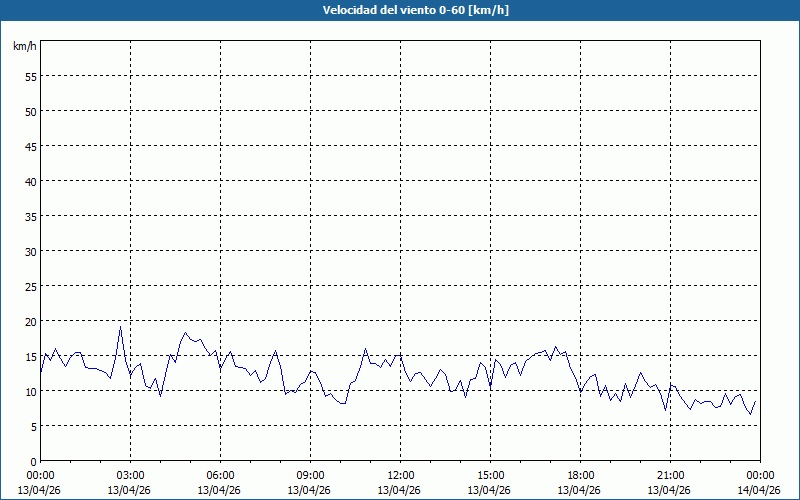The width and height of the screenshot is (800, 500).
Task: Select the 20 y-axis tick label
Action: pyautogui.click(x=30, y=321)
